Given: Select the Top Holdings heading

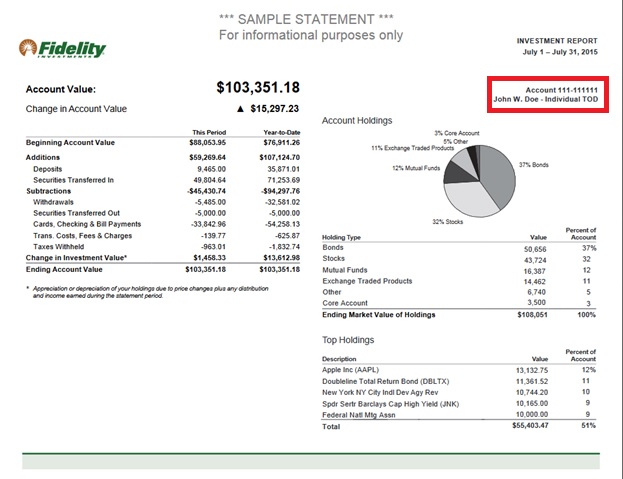Looking at the screenshot, I should click(x=347, y=340).
